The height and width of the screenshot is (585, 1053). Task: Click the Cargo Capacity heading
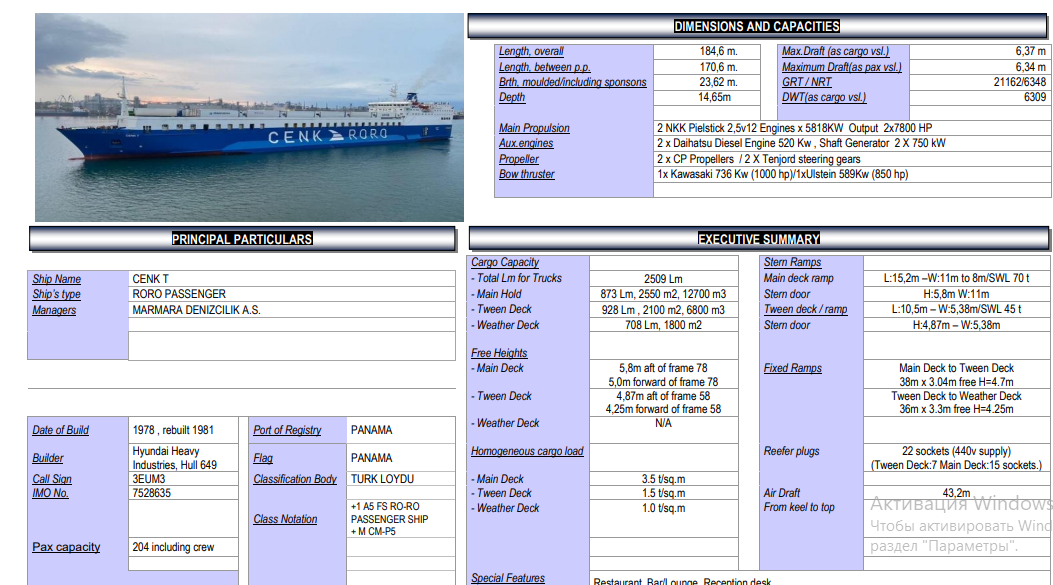pos(505,262)
